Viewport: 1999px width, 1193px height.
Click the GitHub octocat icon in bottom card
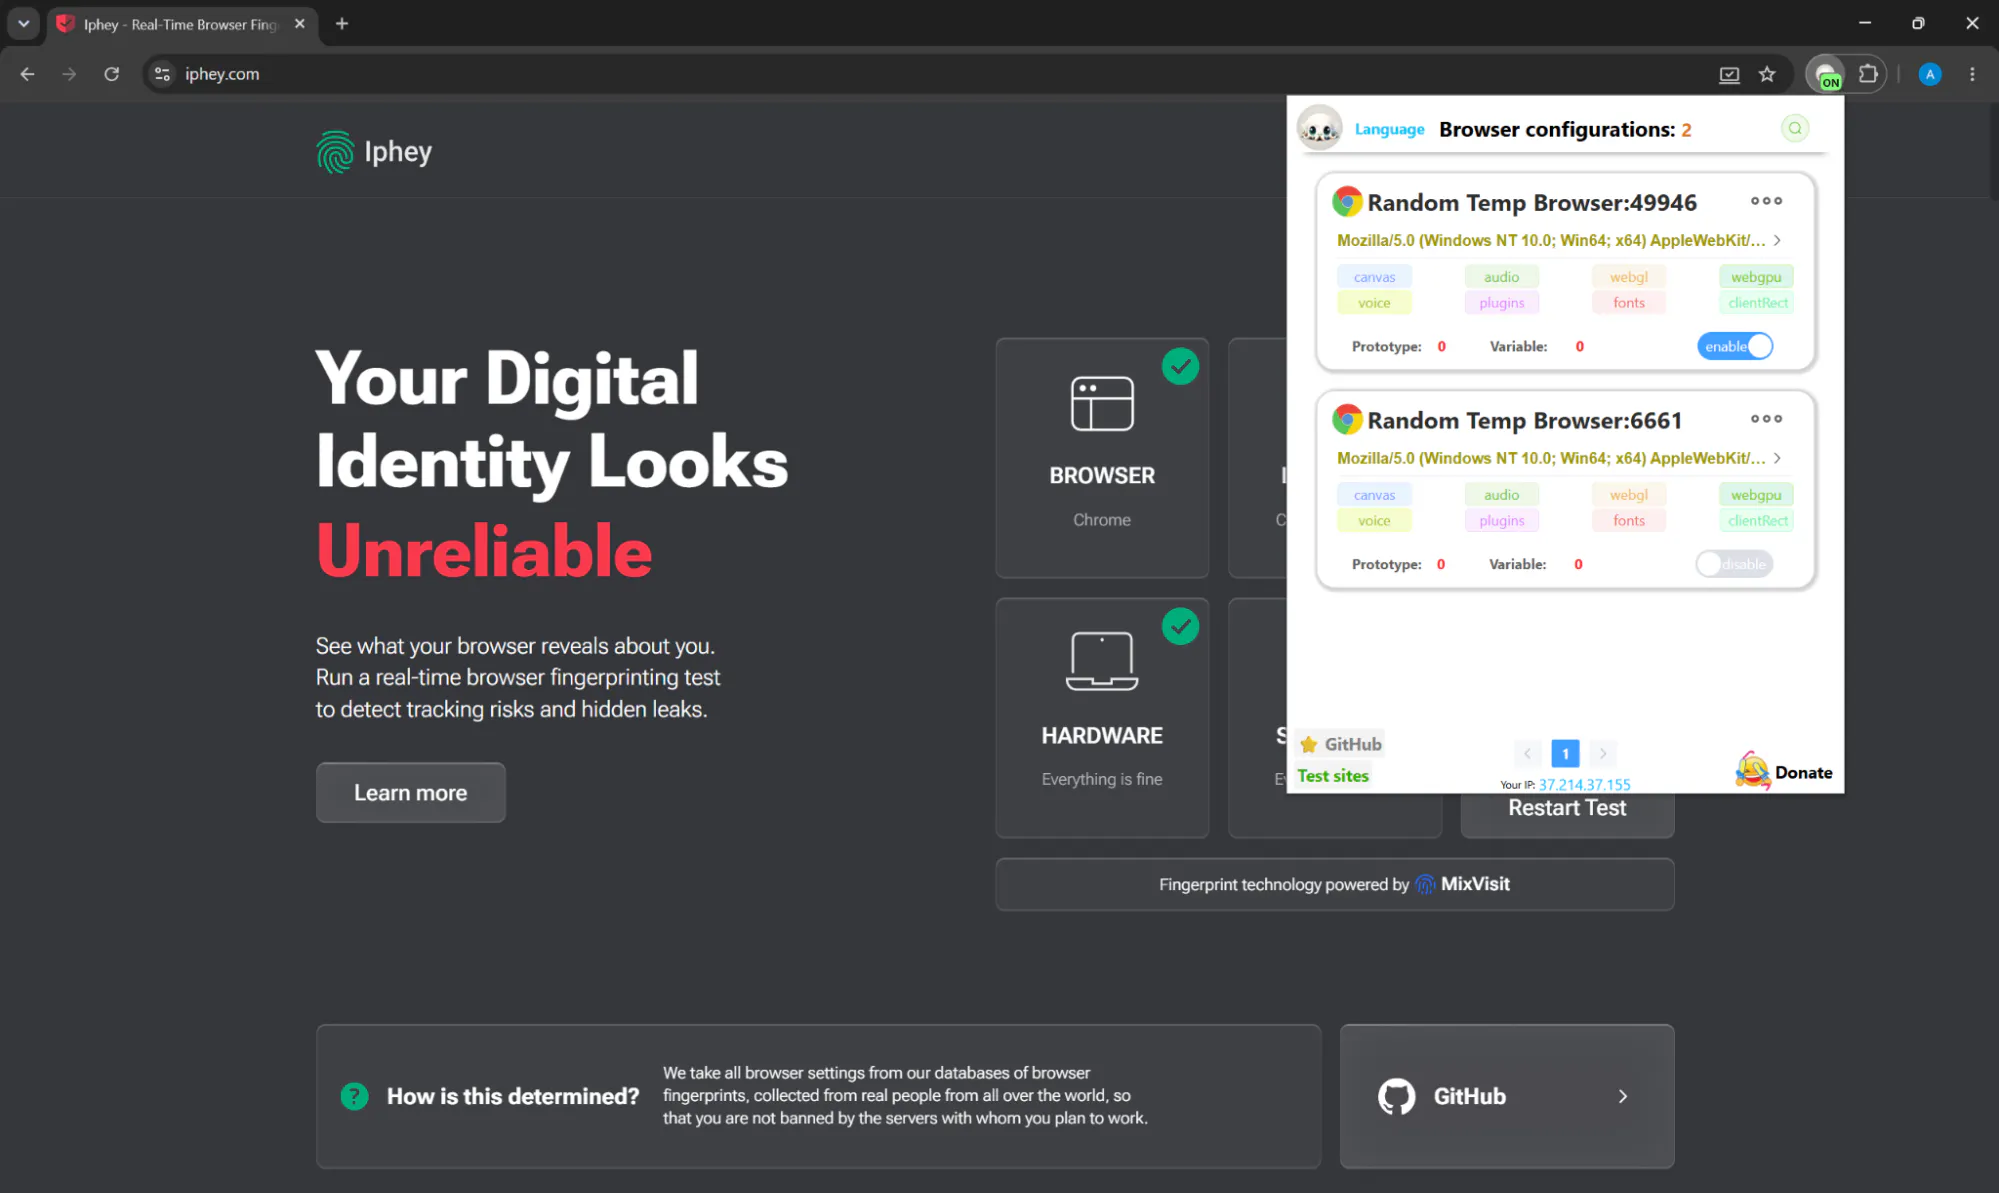tap(1397, 1096)
